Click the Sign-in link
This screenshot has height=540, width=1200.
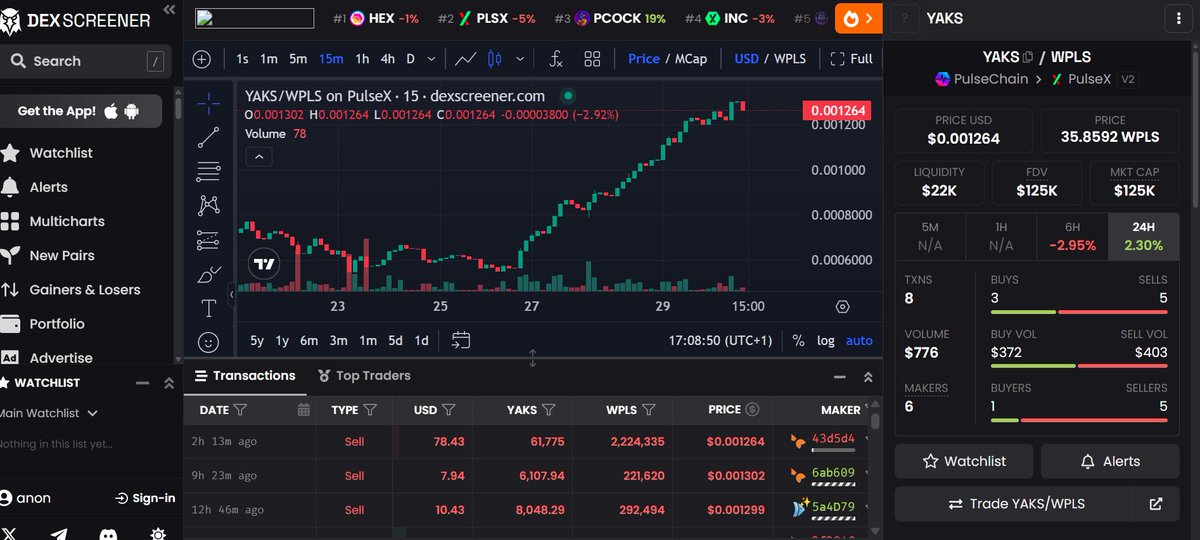coord(145,498)
